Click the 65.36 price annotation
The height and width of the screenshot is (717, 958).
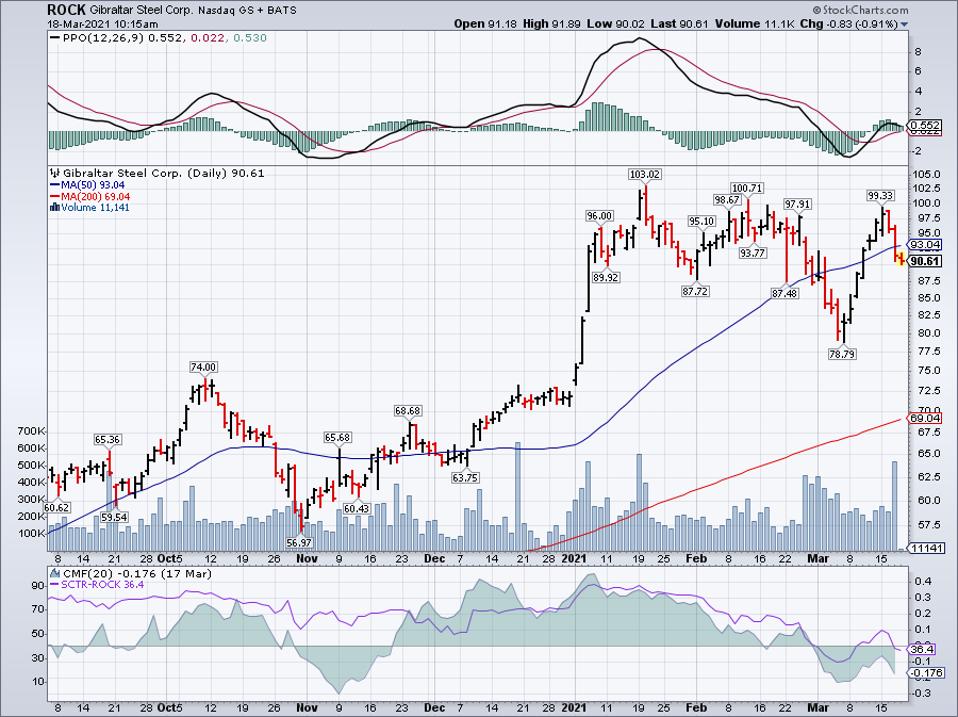coord(108,439)
